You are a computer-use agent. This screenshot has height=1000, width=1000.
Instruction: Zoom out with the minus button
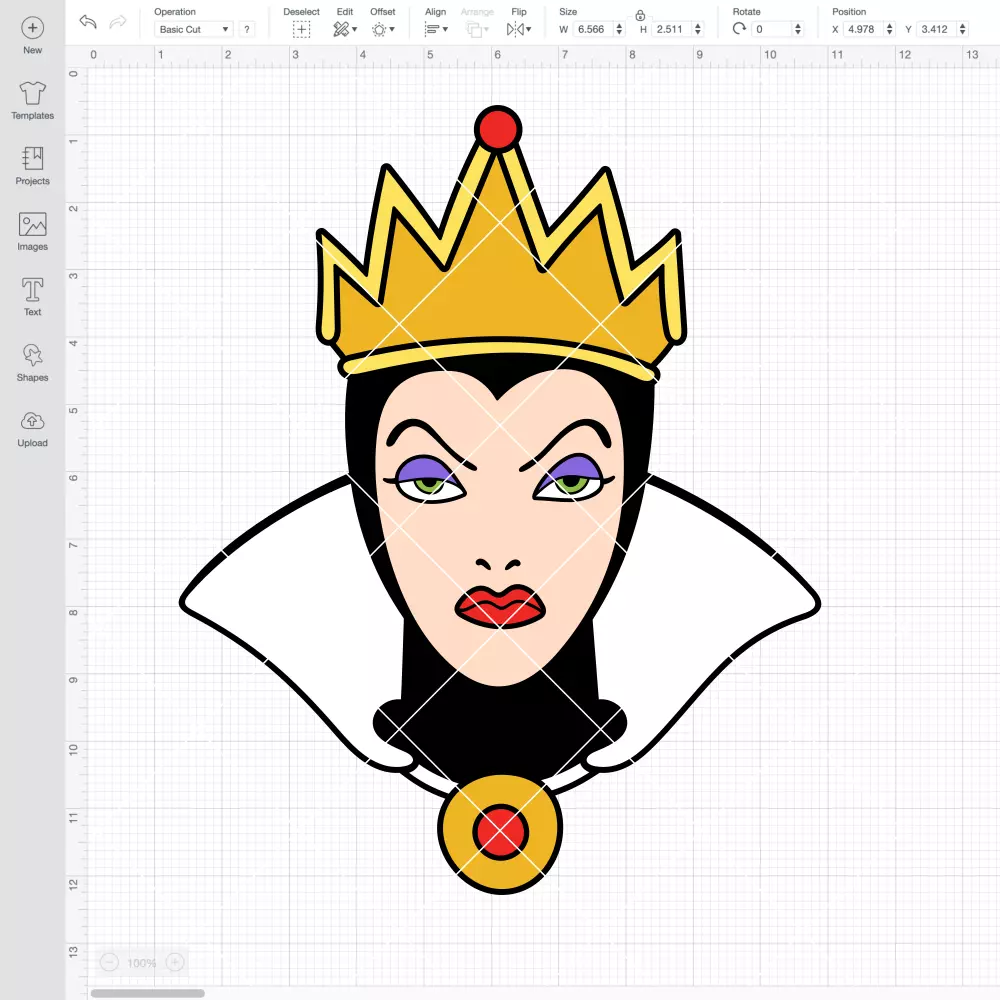tap(109, 962)
